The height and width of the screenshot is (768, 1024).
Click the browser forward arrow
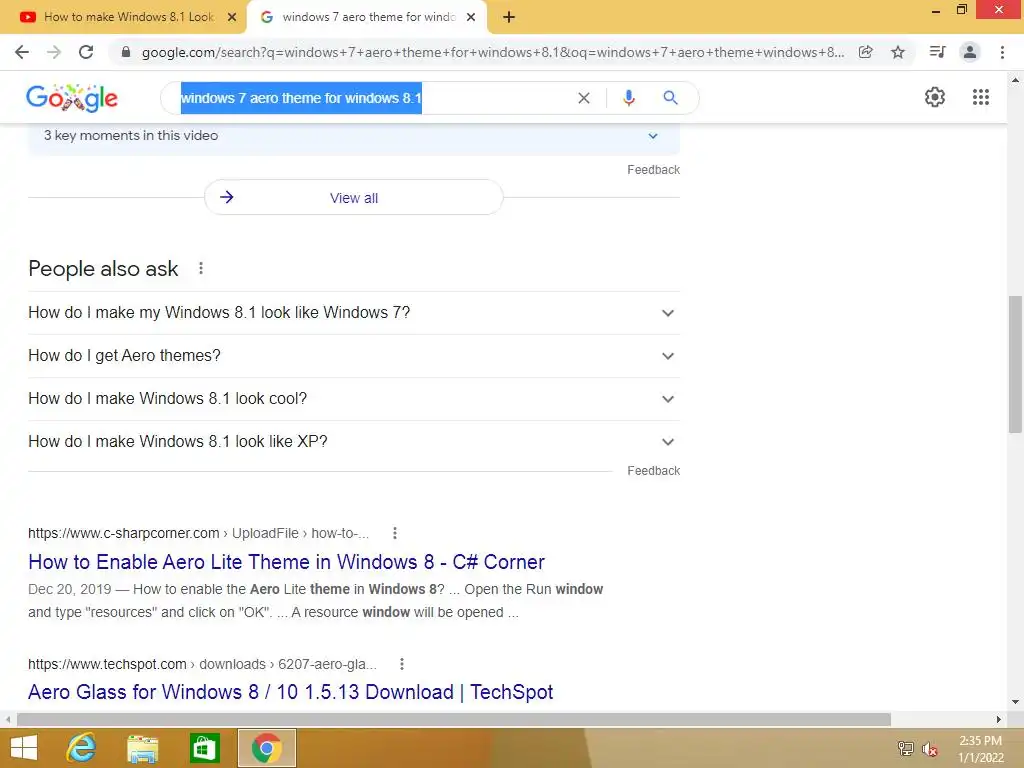54,52
